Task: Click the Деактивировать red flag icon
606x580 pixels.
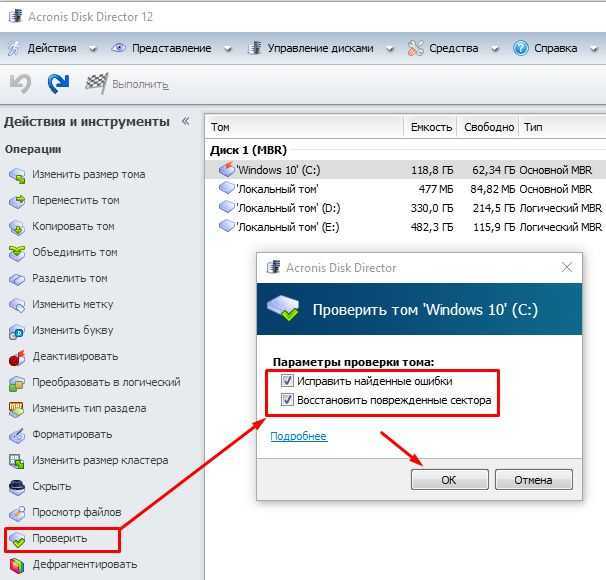Action: coord(17,357)
